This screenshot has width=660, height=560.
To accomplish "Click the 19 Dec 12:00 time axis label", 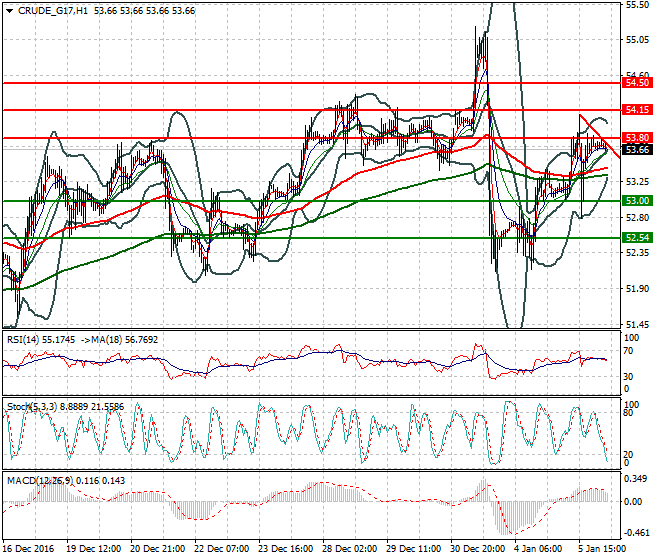I will click(93, 549).
